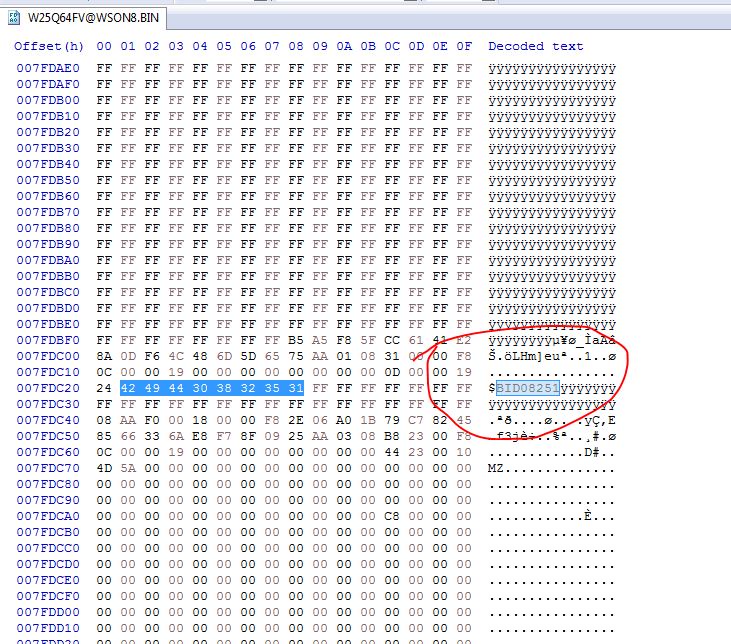Click byte 6D in row 007FDC00
This screenshot has width=731, height=644.
click(x=224, y=356)
